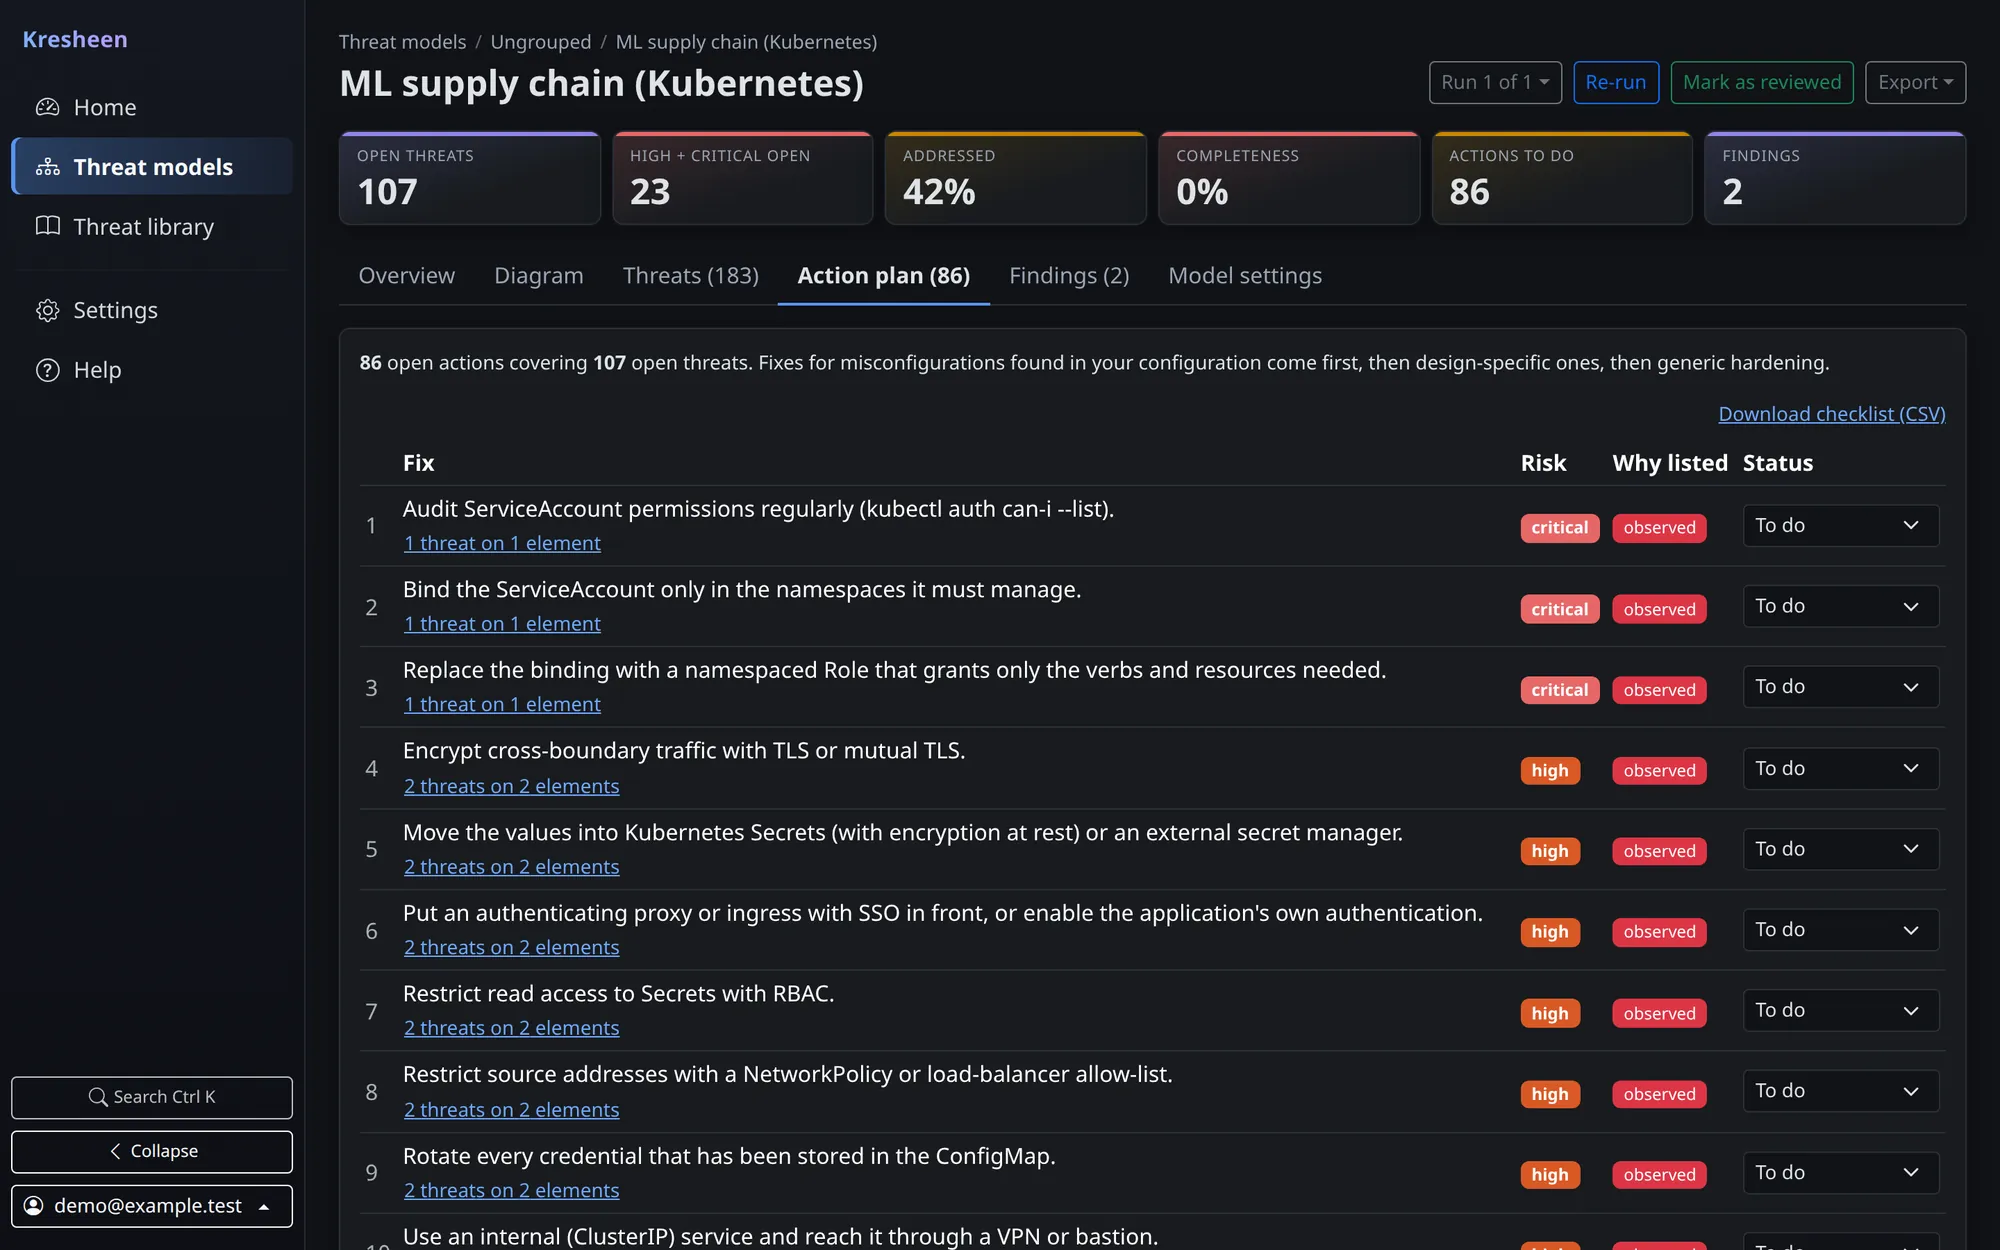Expand the demo@example.test account menu
This screenshot has width=2000, height=1250.
152,1205
